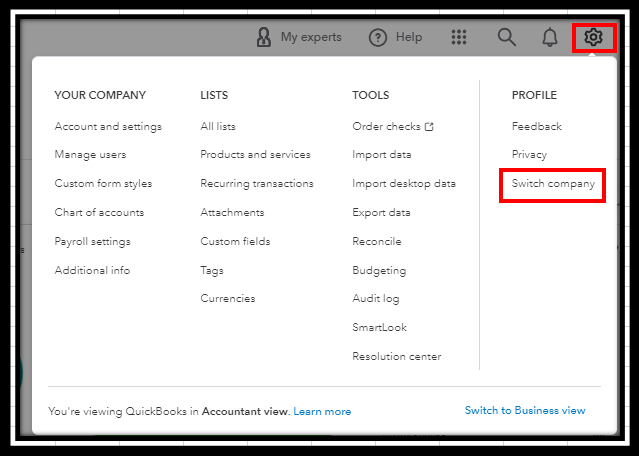Open the Reconcile tool
The height and width of the screenshot is (456, 639).
377,242
